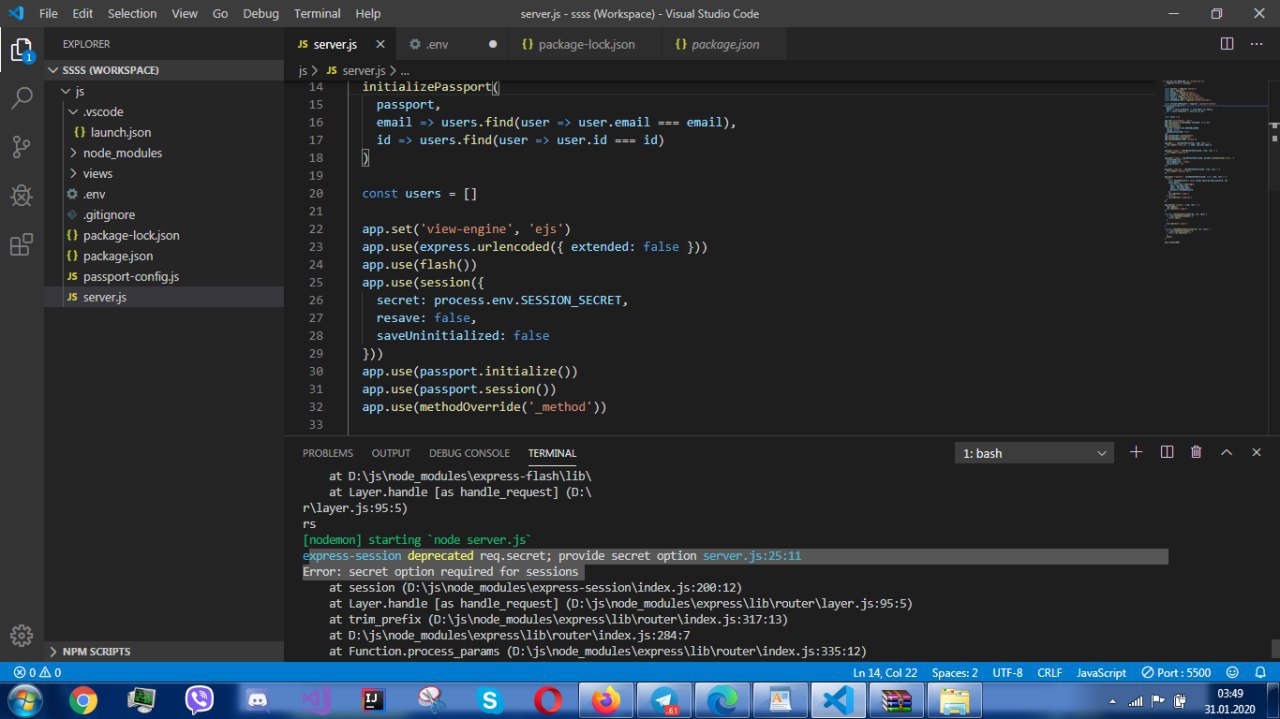
Task: Click Port : 5500 live server indicator
Action: 1177,673
